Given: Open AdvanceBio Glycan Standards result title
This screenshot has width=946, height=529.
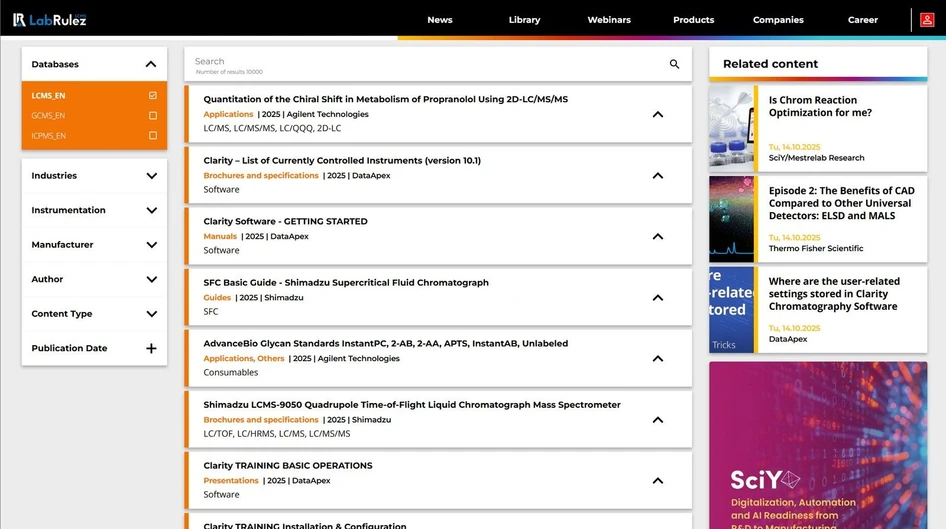Looking at the screenshot, I should coord(386,343).
